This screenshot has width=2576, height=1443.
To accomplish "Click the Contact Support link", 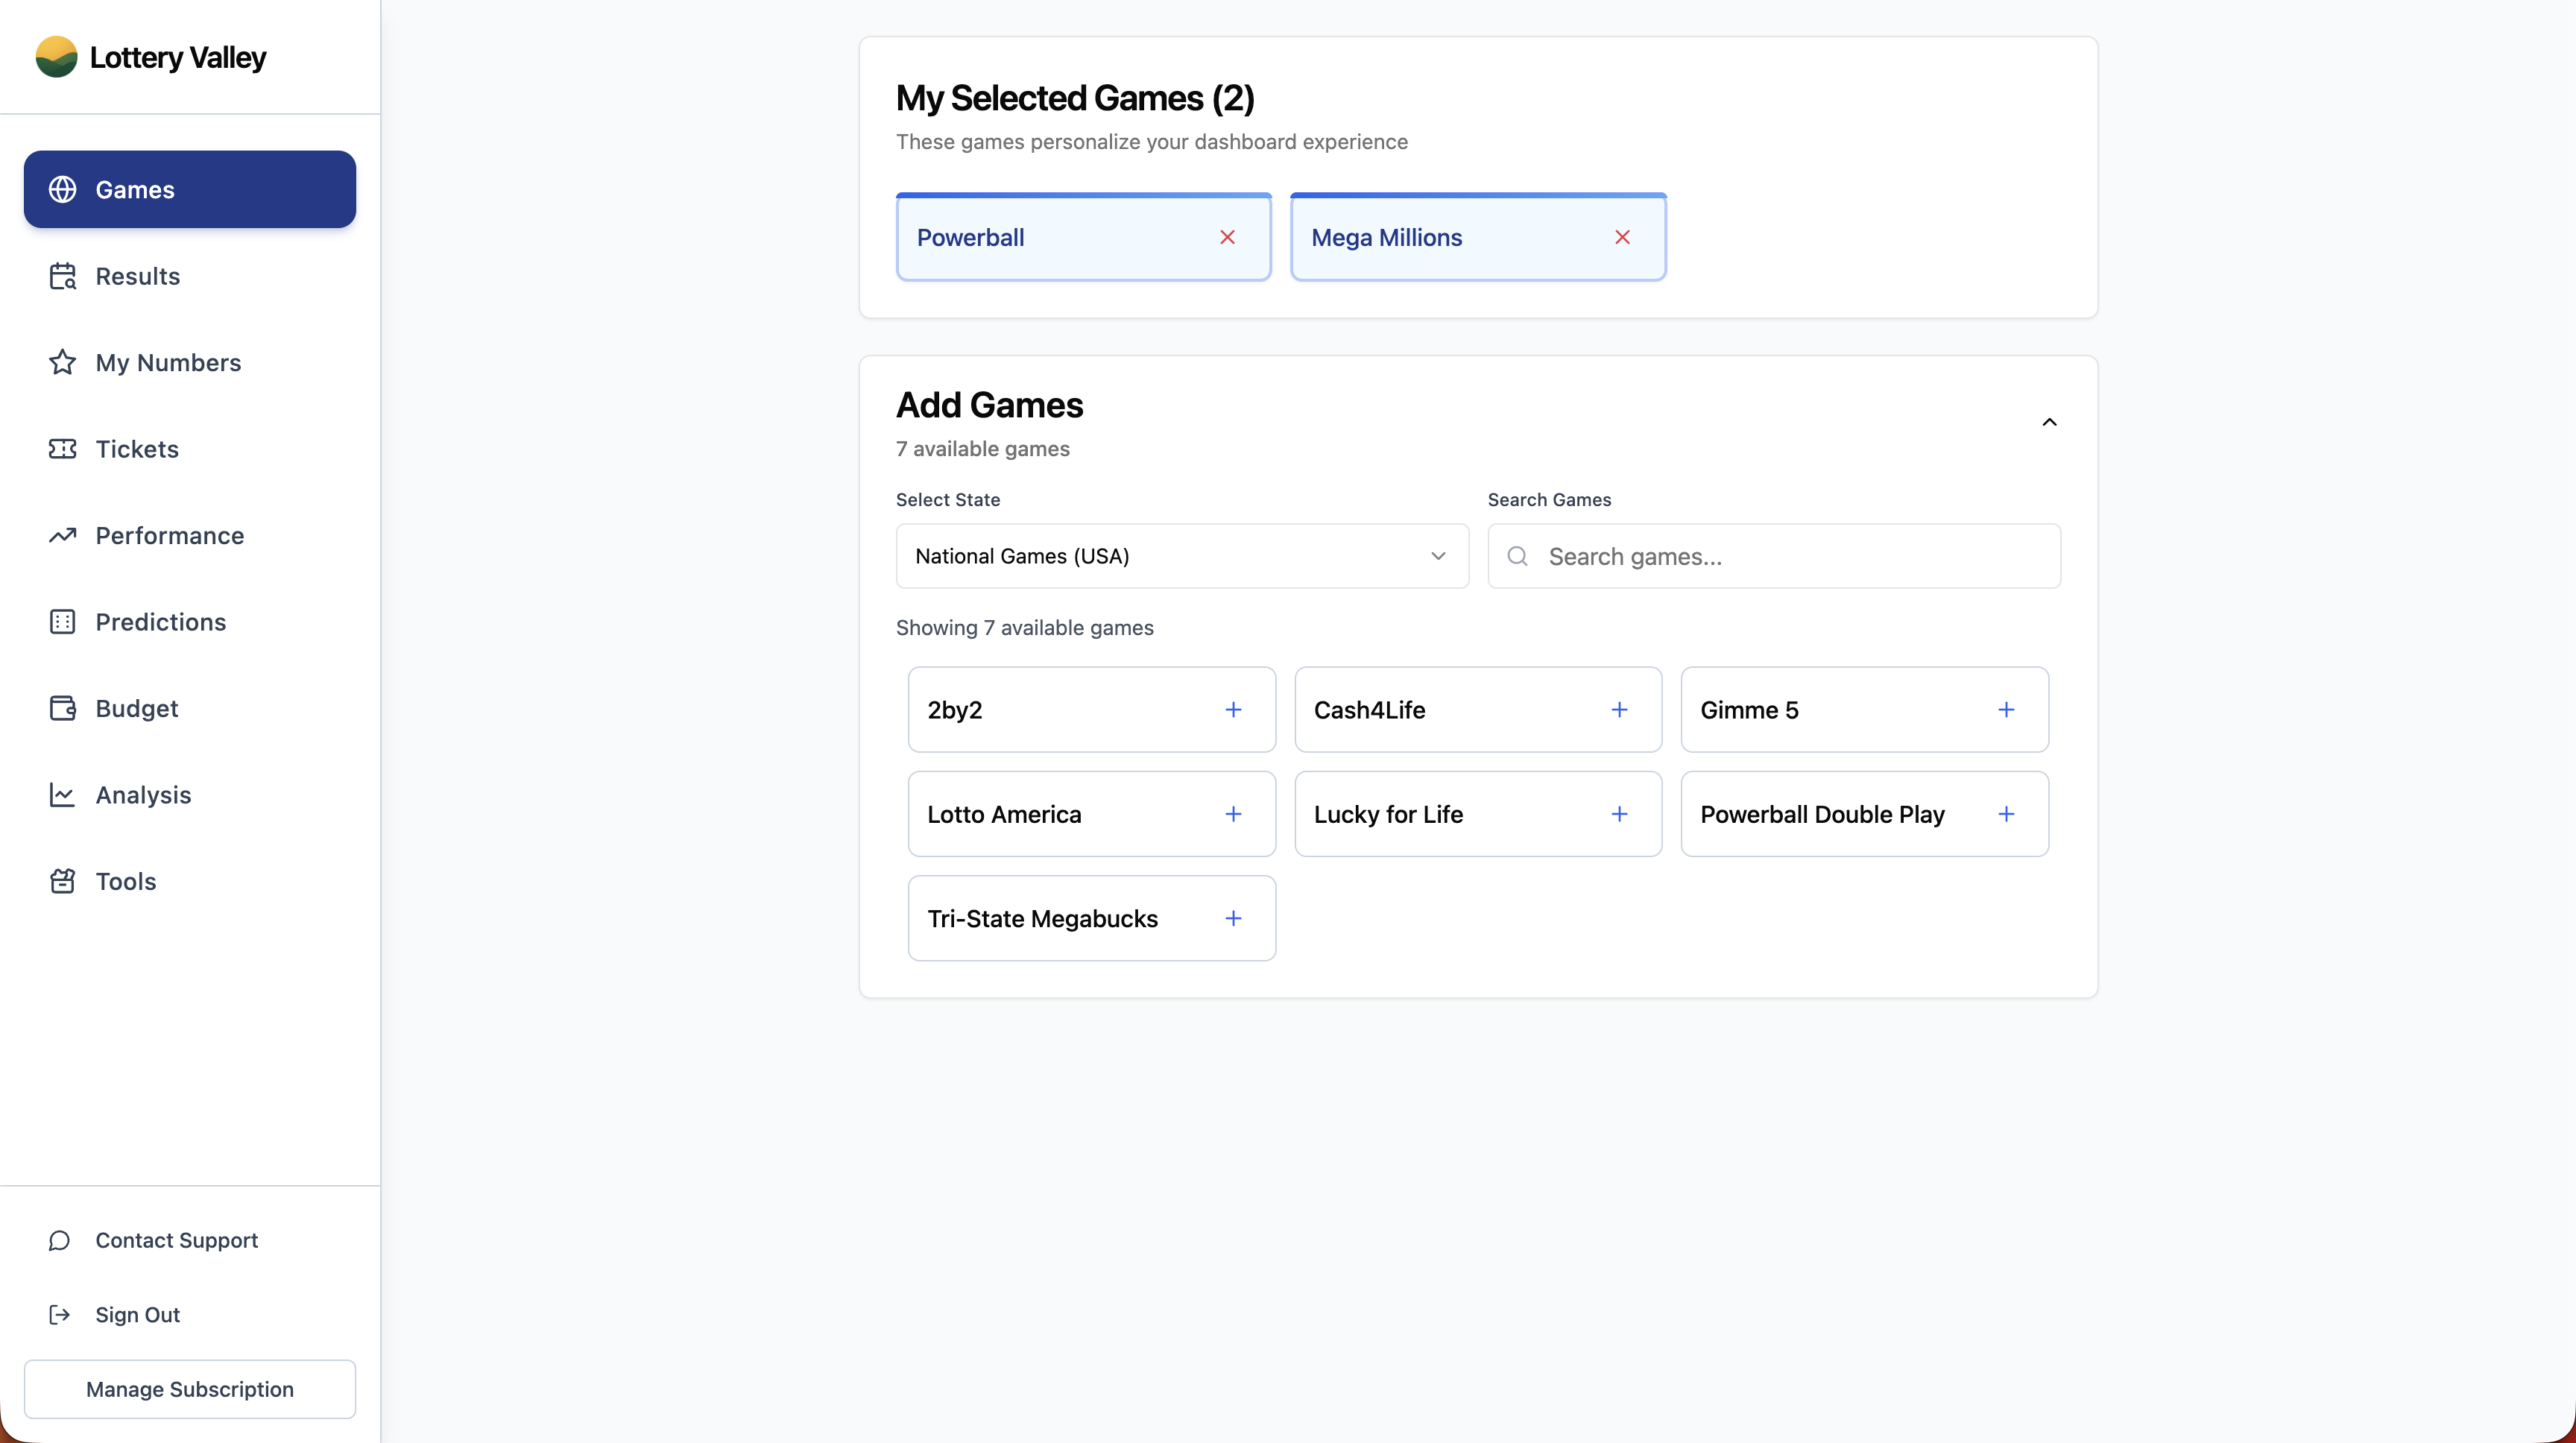I will click(x=177, y=1241).
